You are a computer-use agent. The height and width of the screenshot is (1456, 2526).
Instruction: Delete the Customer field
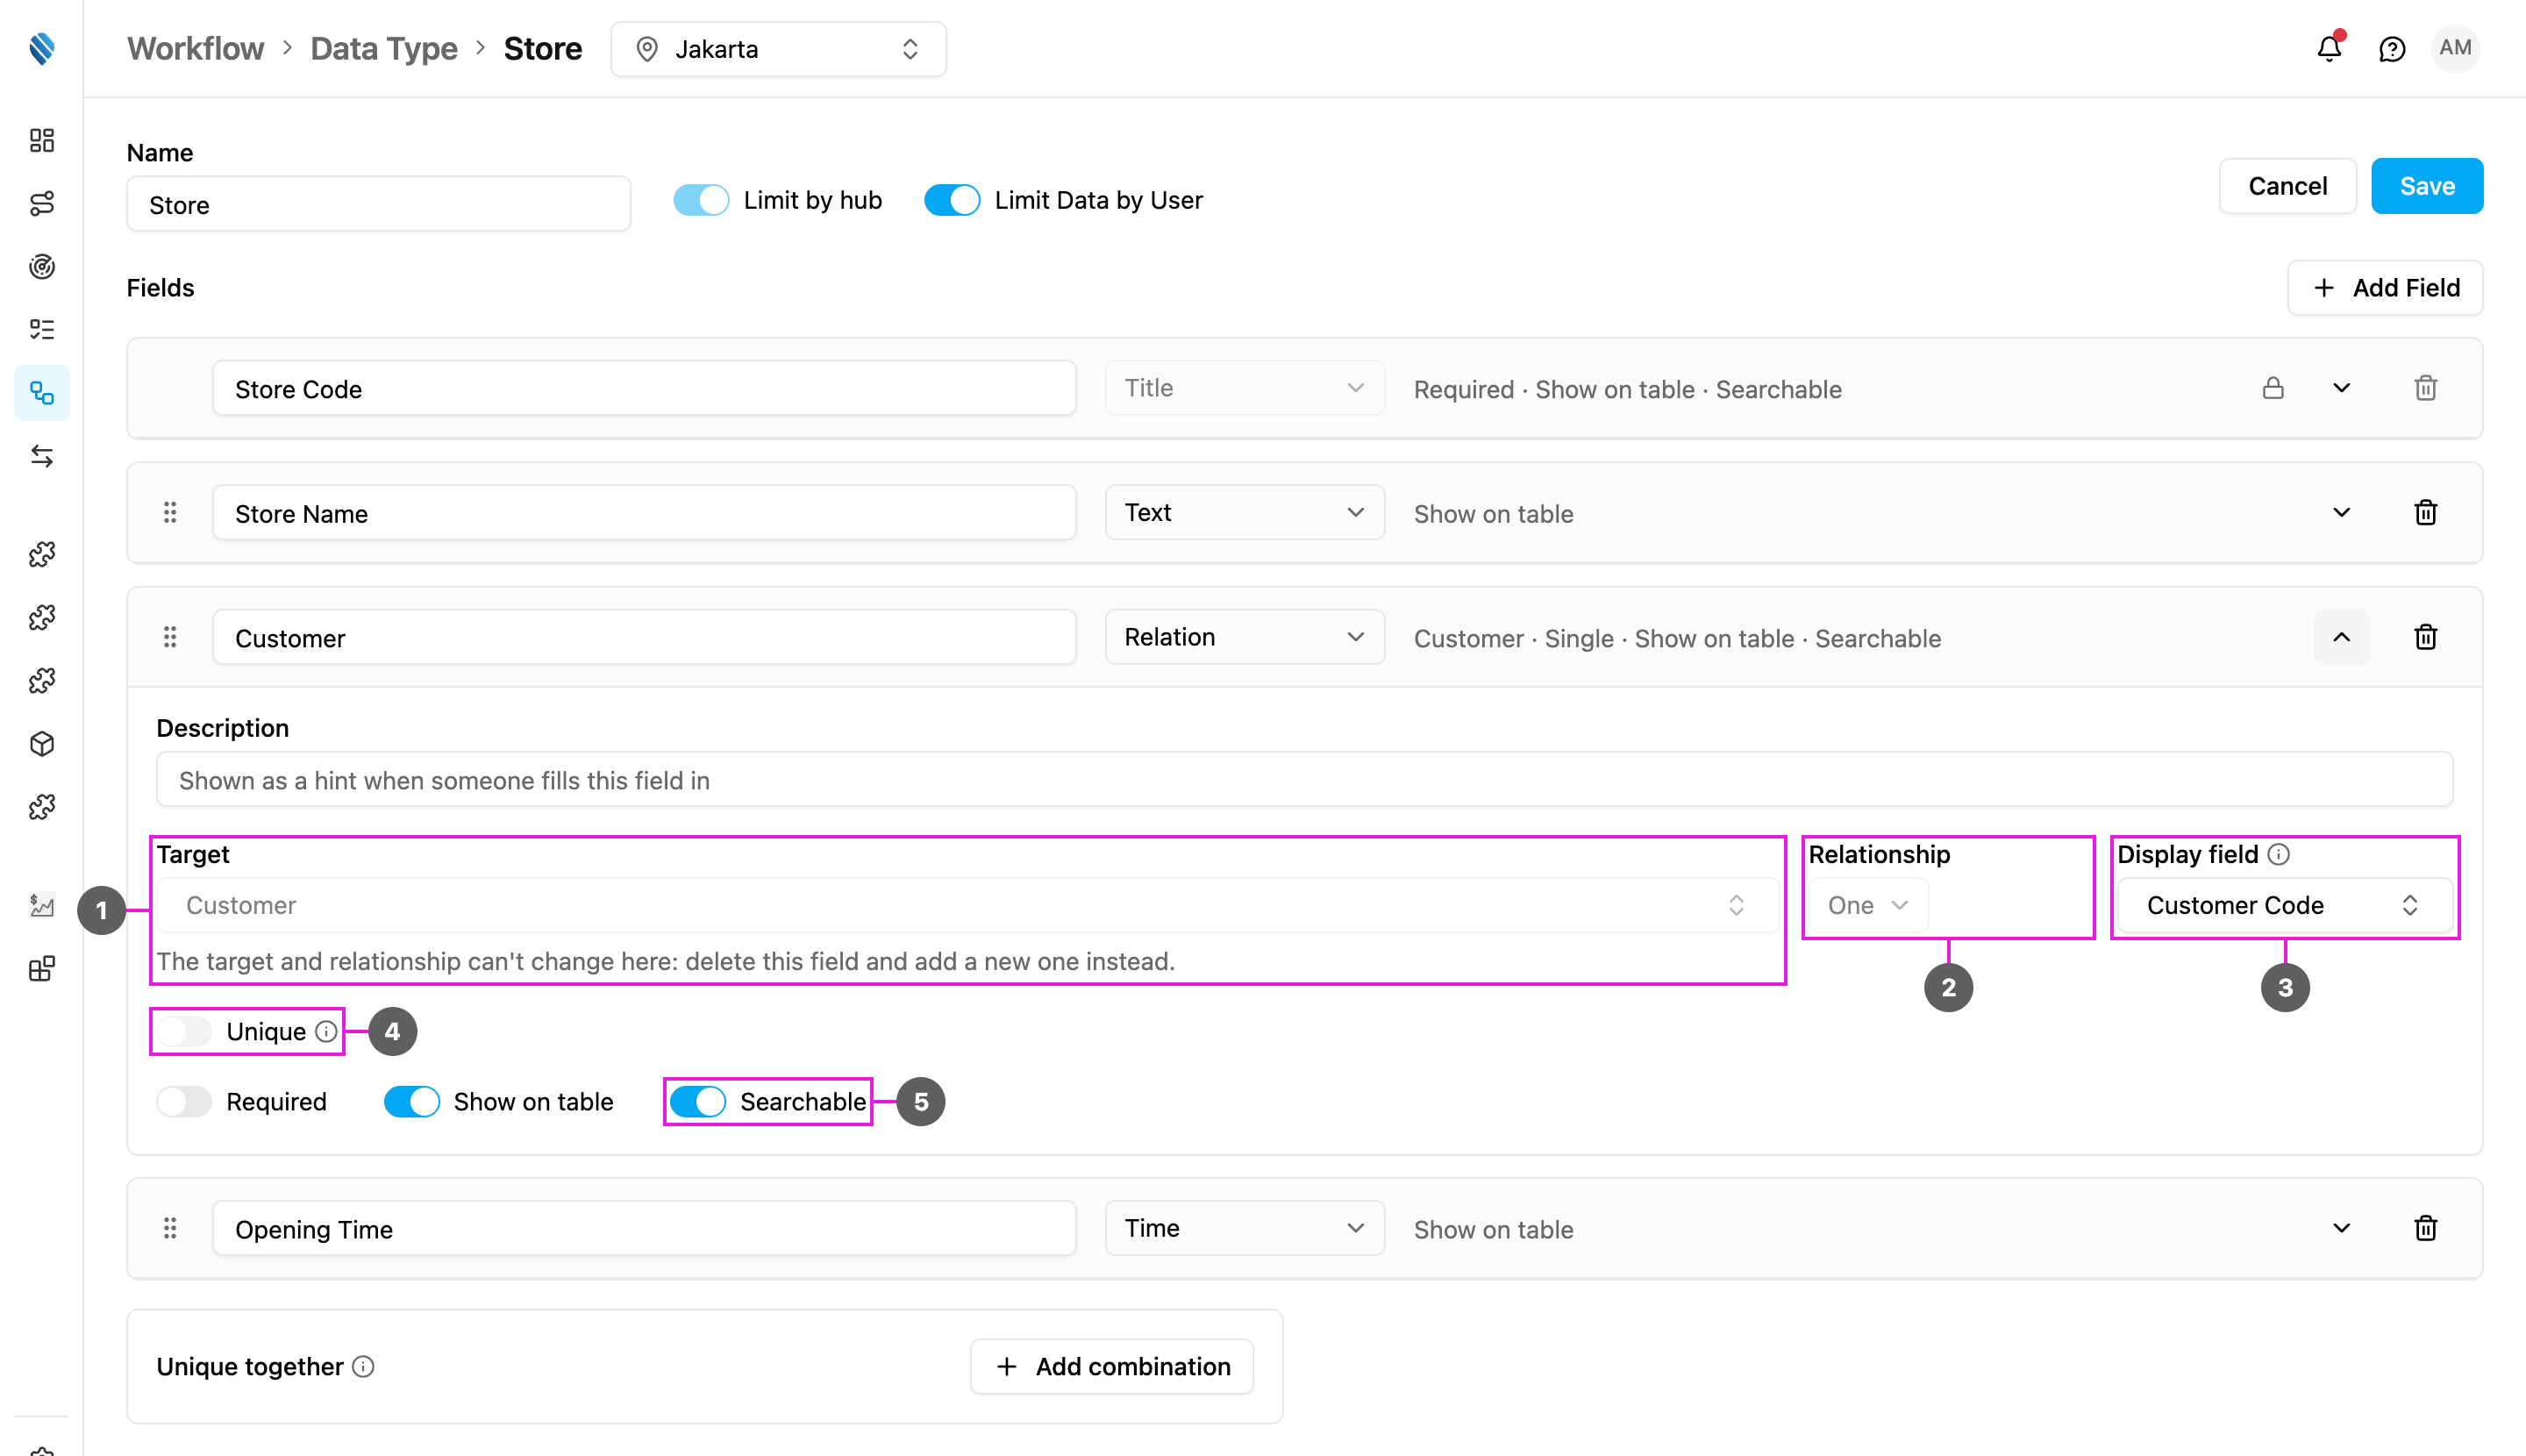click(2425, 637)
